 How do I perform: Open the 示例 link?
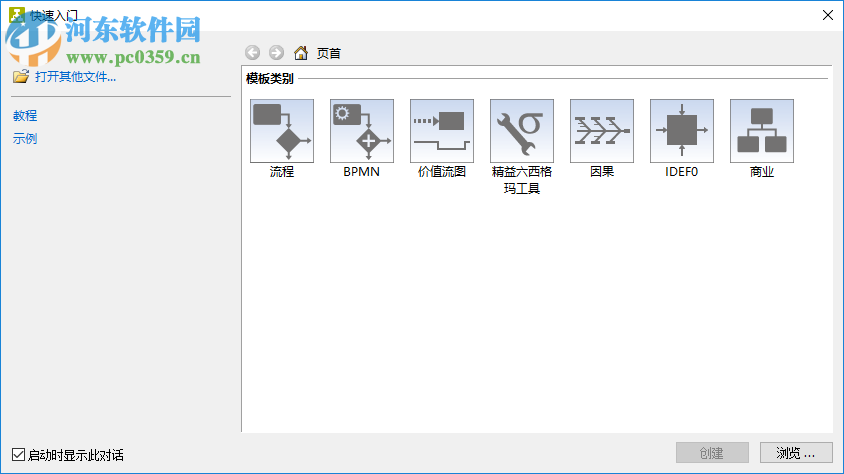tap(25, 139)
